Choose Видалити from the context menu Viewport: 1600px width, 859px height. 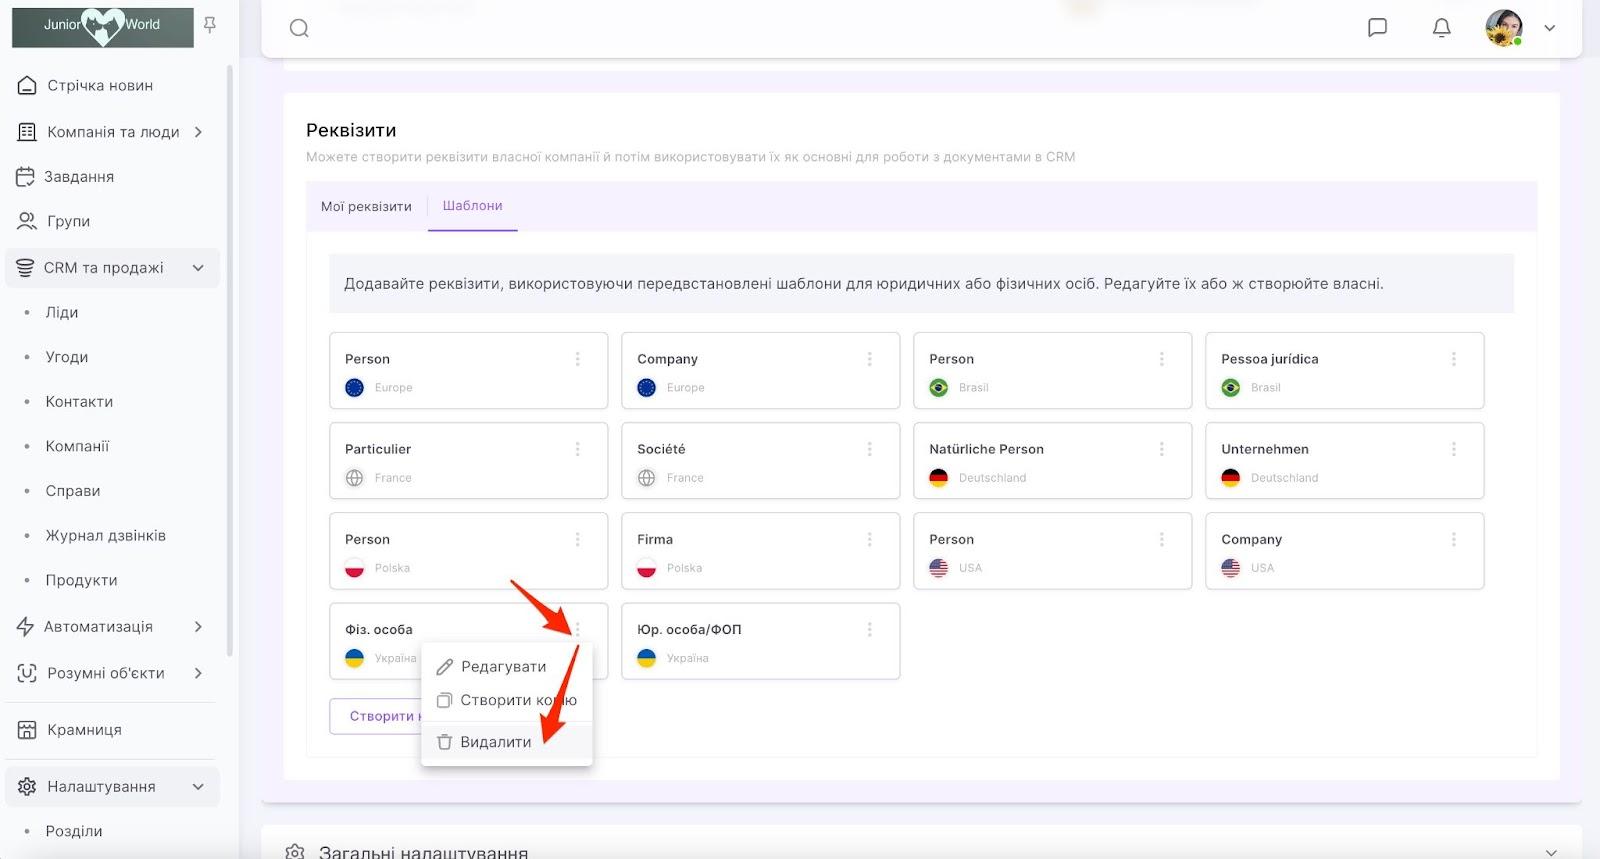pyautogui.click(x=507, y=742)
